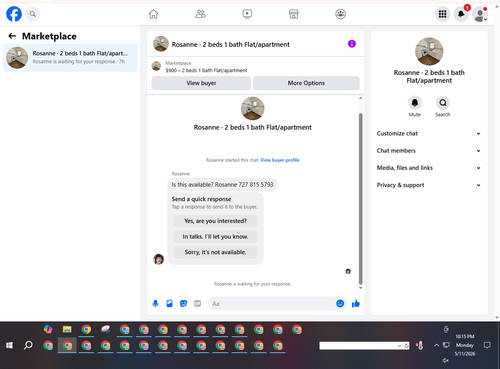This screenshot has width=500, height=369.
Task: Click center listing photo in chat body
Action: coord(253,108)
